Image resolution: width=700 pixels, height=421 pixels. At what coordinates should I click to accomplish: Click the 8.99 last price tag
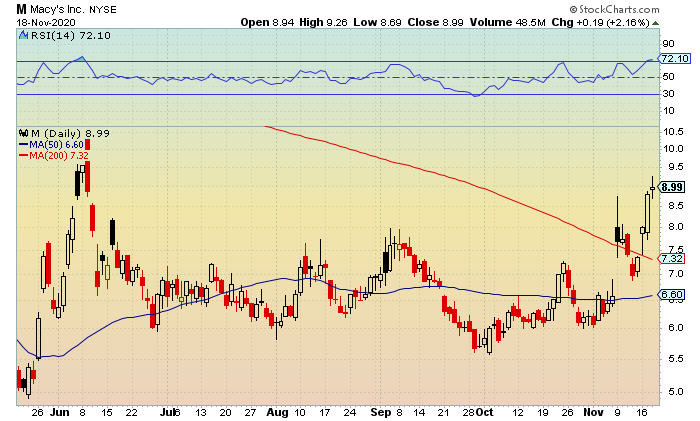tap(671, 187)
